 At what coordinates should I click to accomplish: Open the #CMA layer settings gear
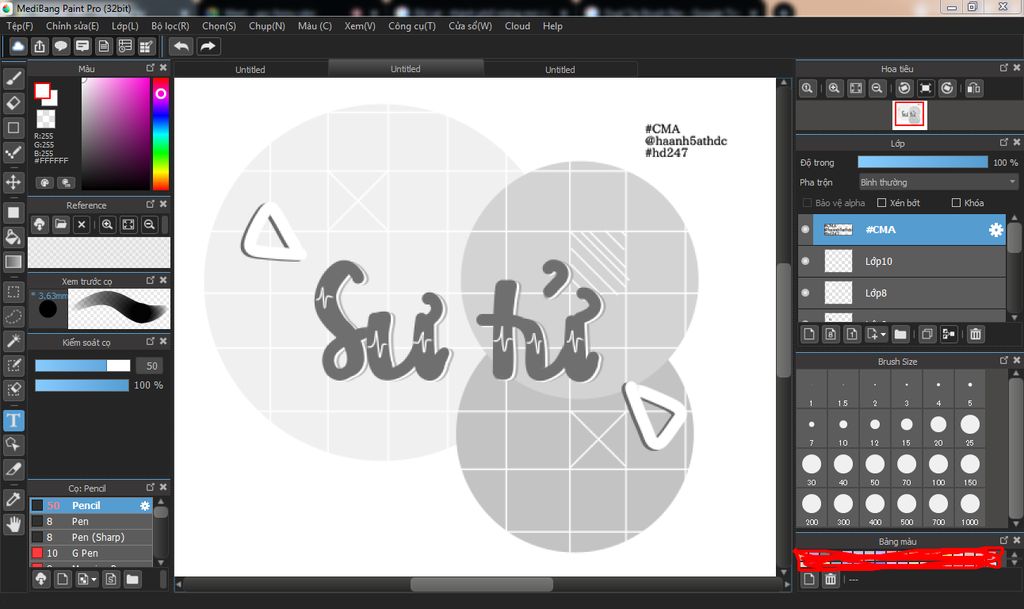995,230
